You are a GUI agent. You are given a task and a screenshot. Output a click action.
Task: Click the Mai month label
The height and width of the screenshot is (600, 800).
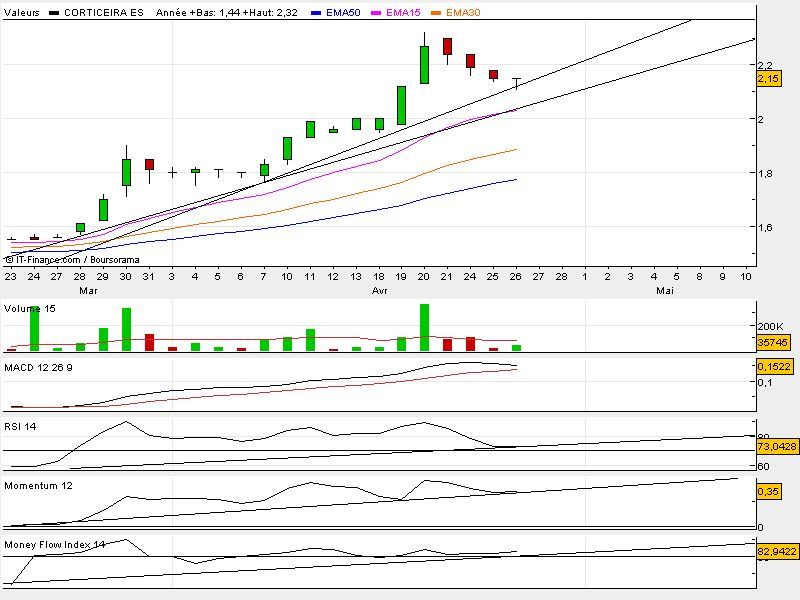(x=664, y=290)
